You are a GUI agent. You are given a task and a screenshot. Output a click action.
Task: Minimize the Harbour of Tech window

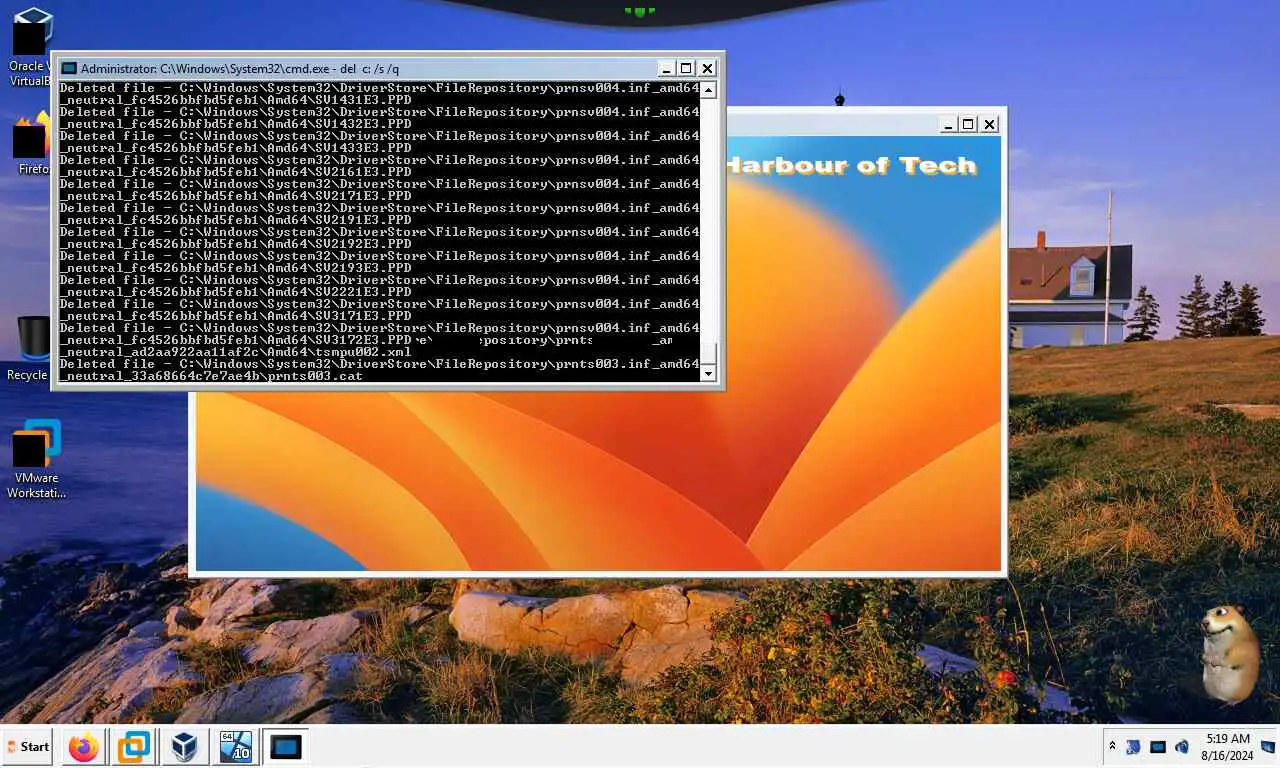point(947,124)
